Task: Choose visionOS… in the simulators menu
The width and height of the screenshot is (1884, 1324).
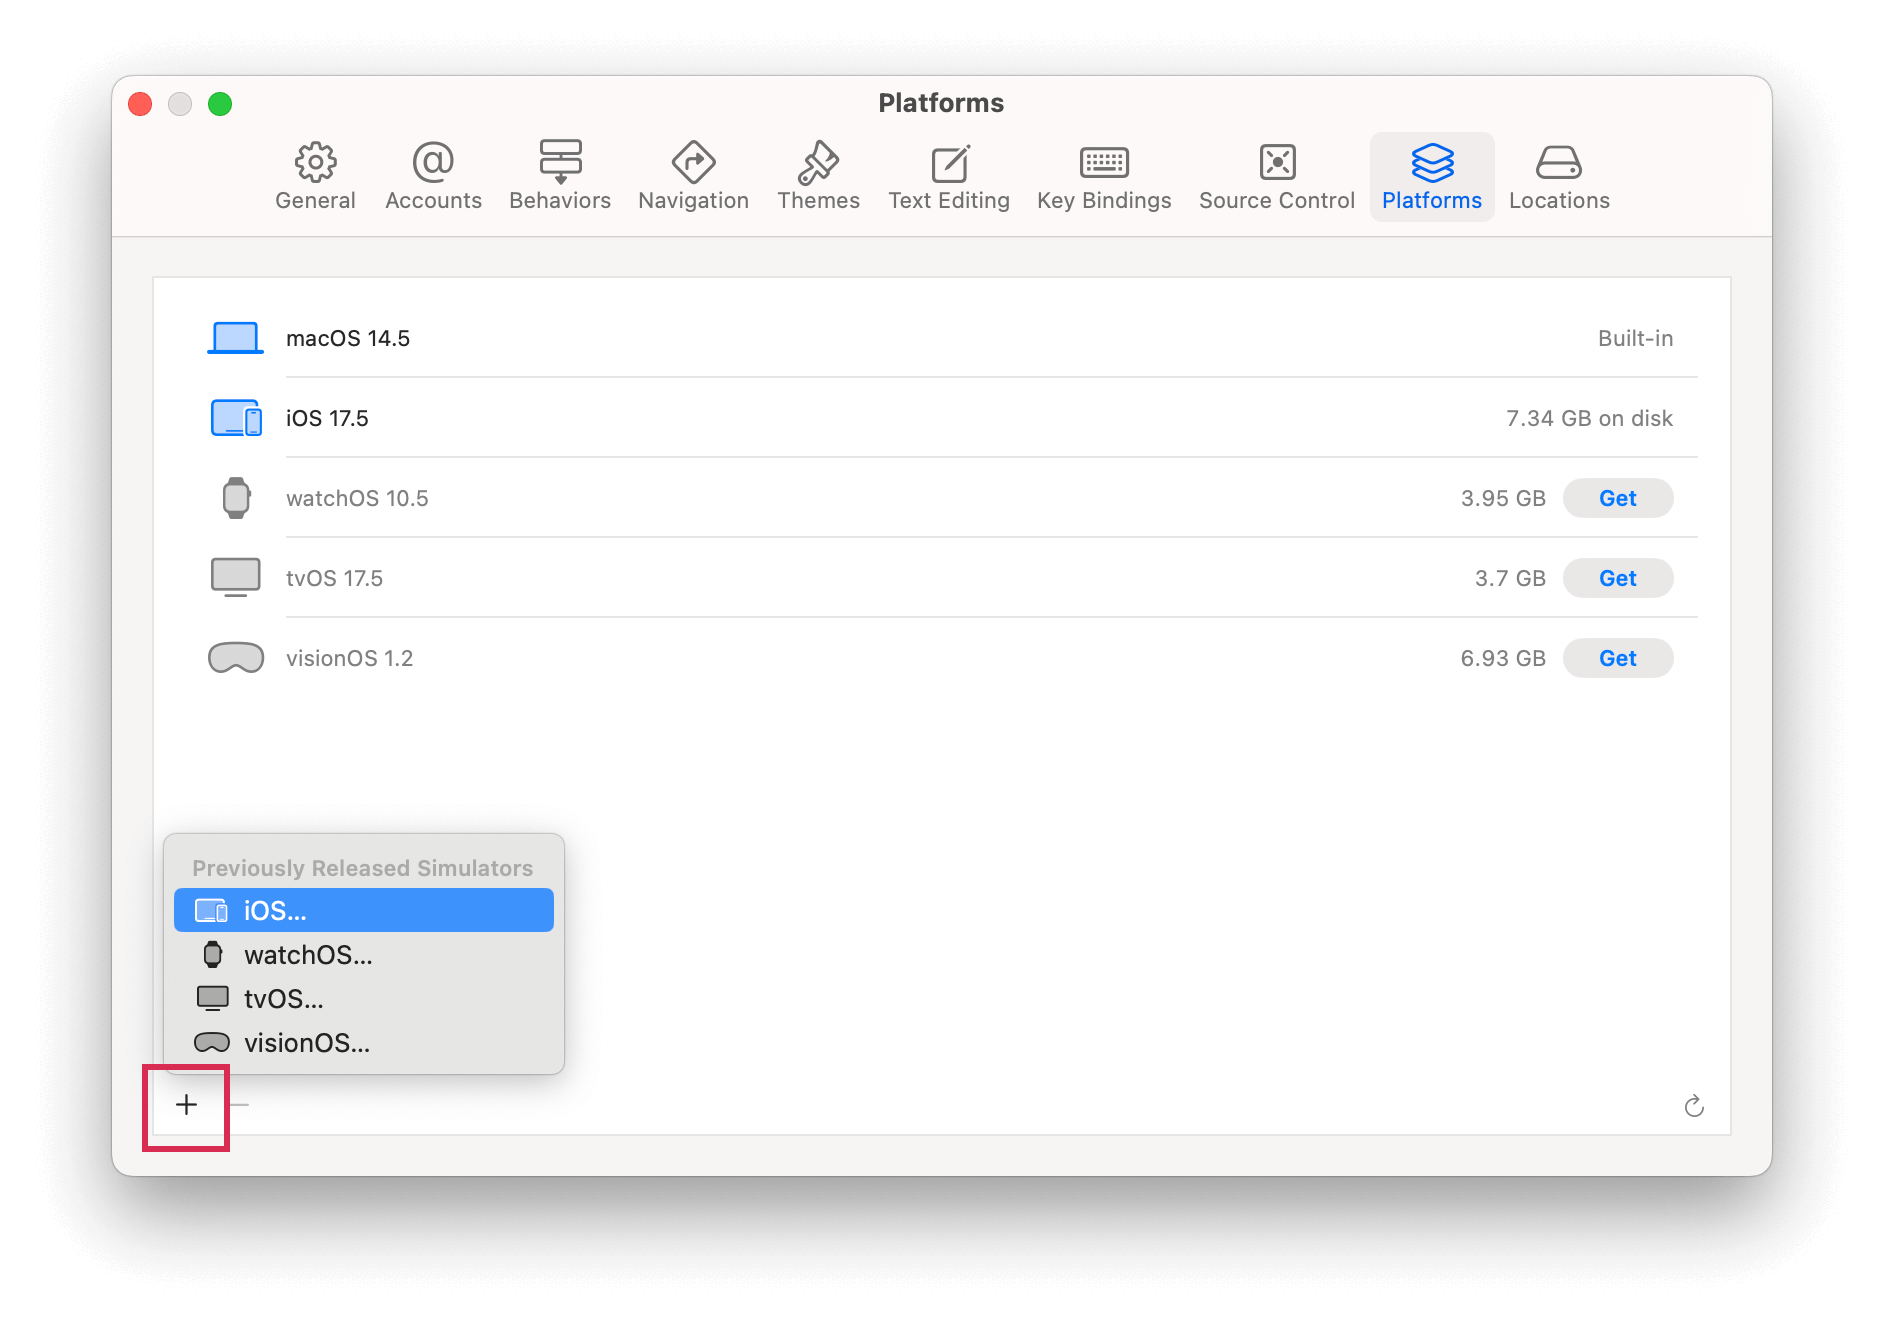Action: (x=364, y=1042)
